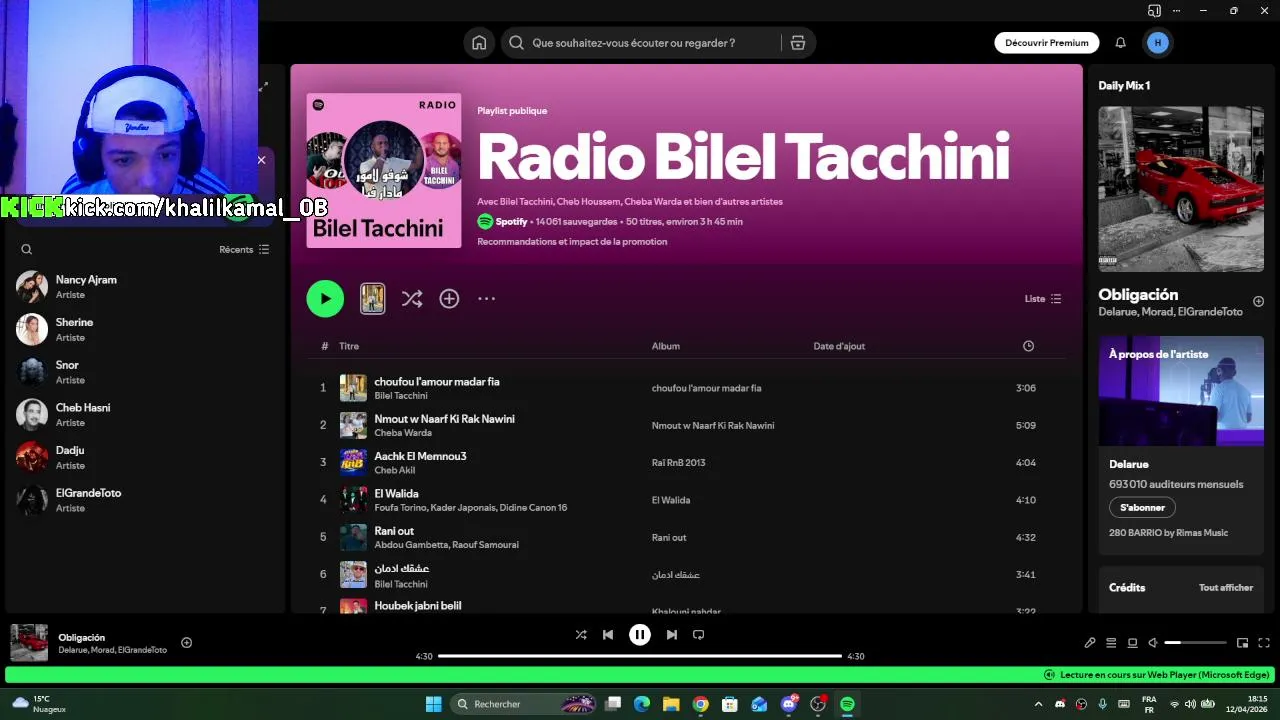Screen dimensions: 1280x720
Task: Open Nancy Ajram artist in library
Action: 145,287
